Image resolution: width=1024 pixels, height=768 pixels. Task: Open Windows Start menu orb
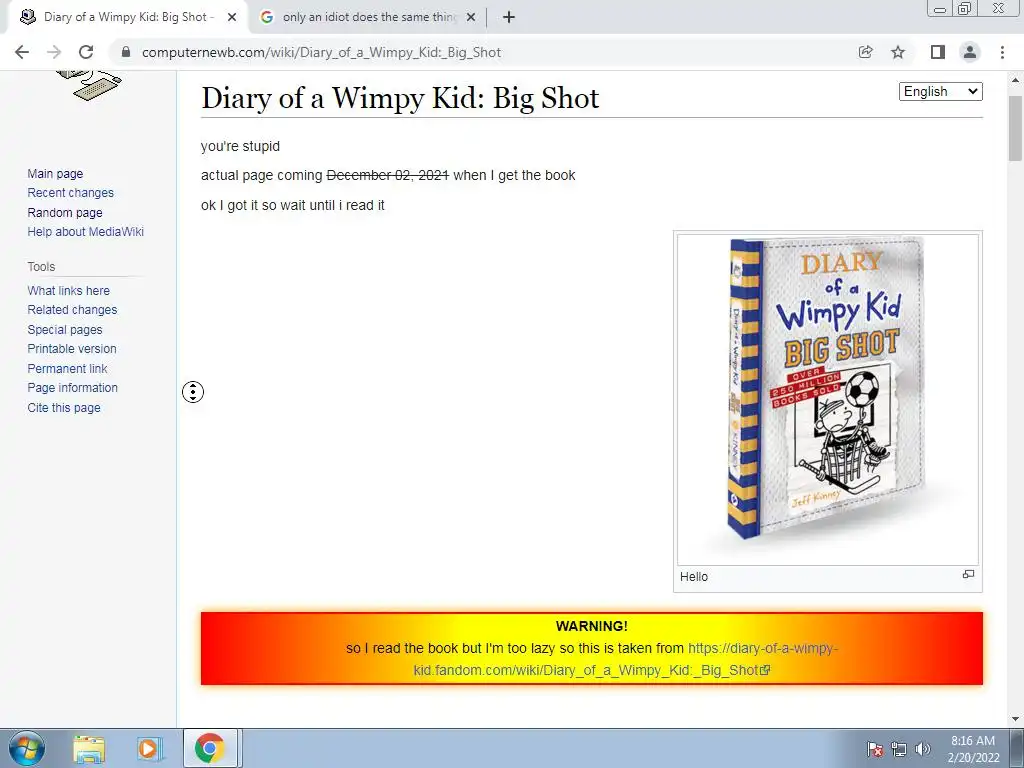tap(27, 748)
